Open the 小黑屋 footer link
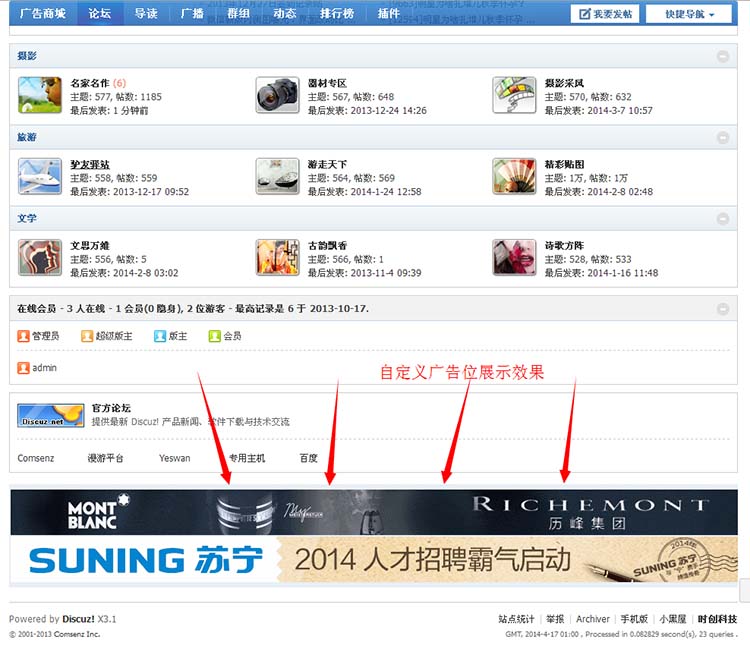 (x=673, y=619)
